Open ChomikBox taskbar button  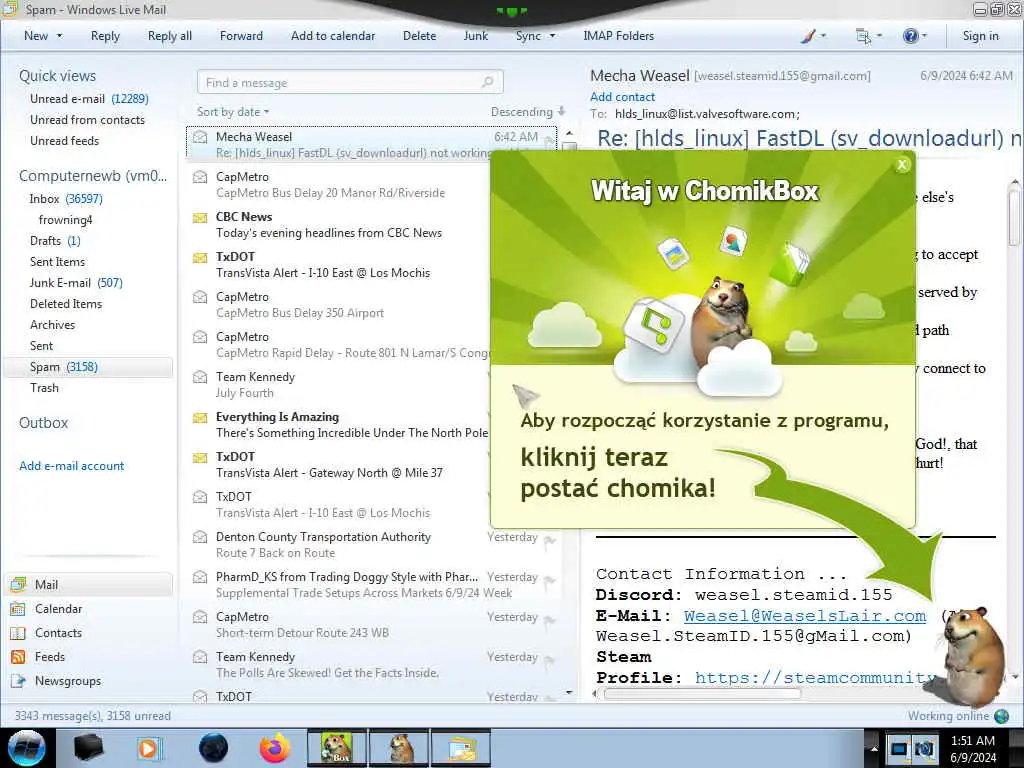click(336, 748)
